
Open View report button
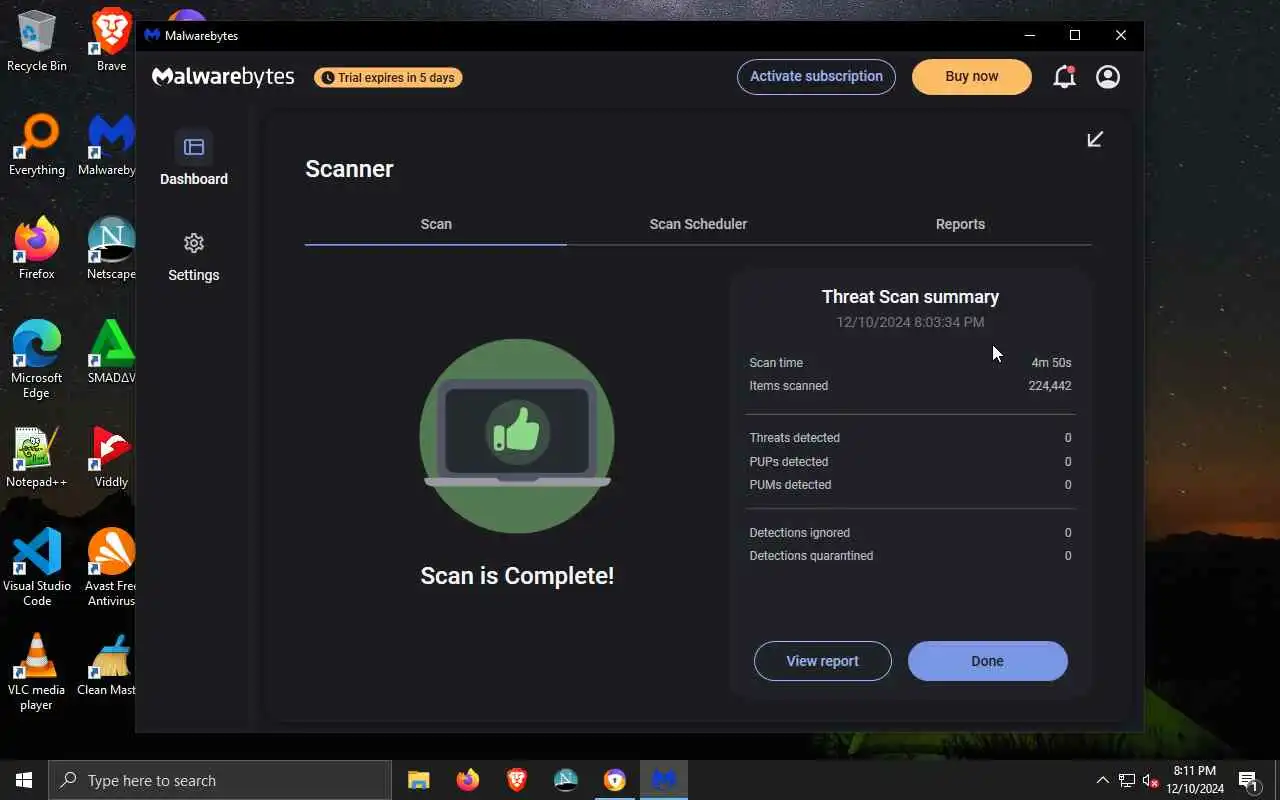(822, 661)
